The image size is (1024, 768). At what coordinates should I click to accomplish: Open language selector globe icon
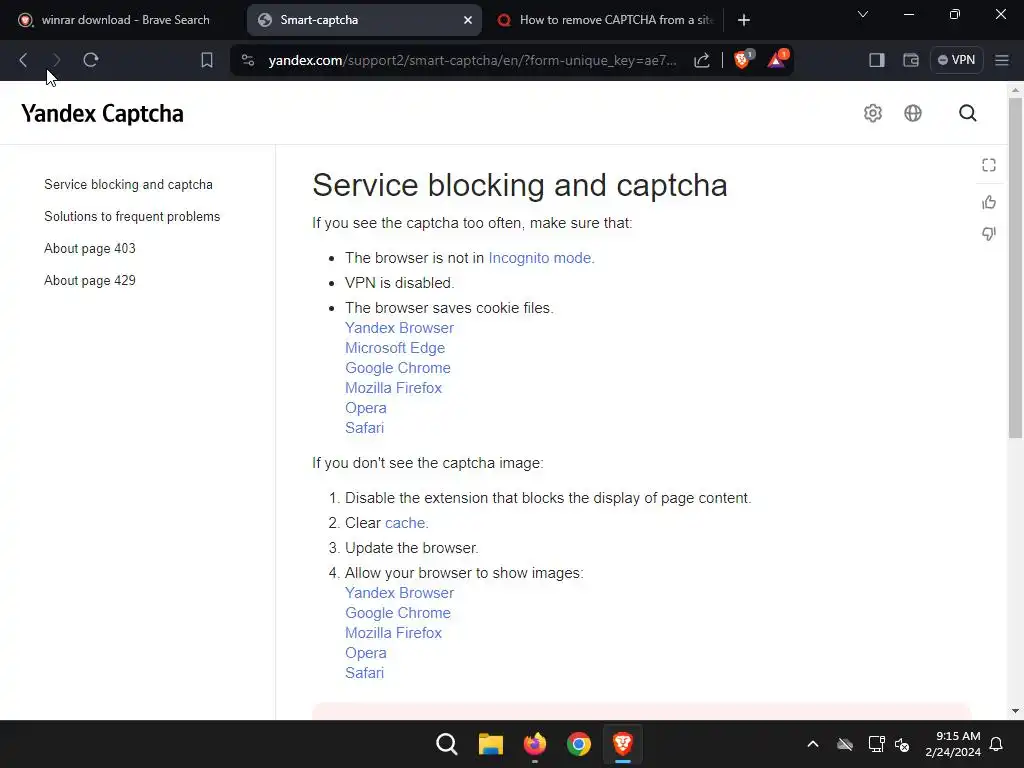click(x=912, y=113)
